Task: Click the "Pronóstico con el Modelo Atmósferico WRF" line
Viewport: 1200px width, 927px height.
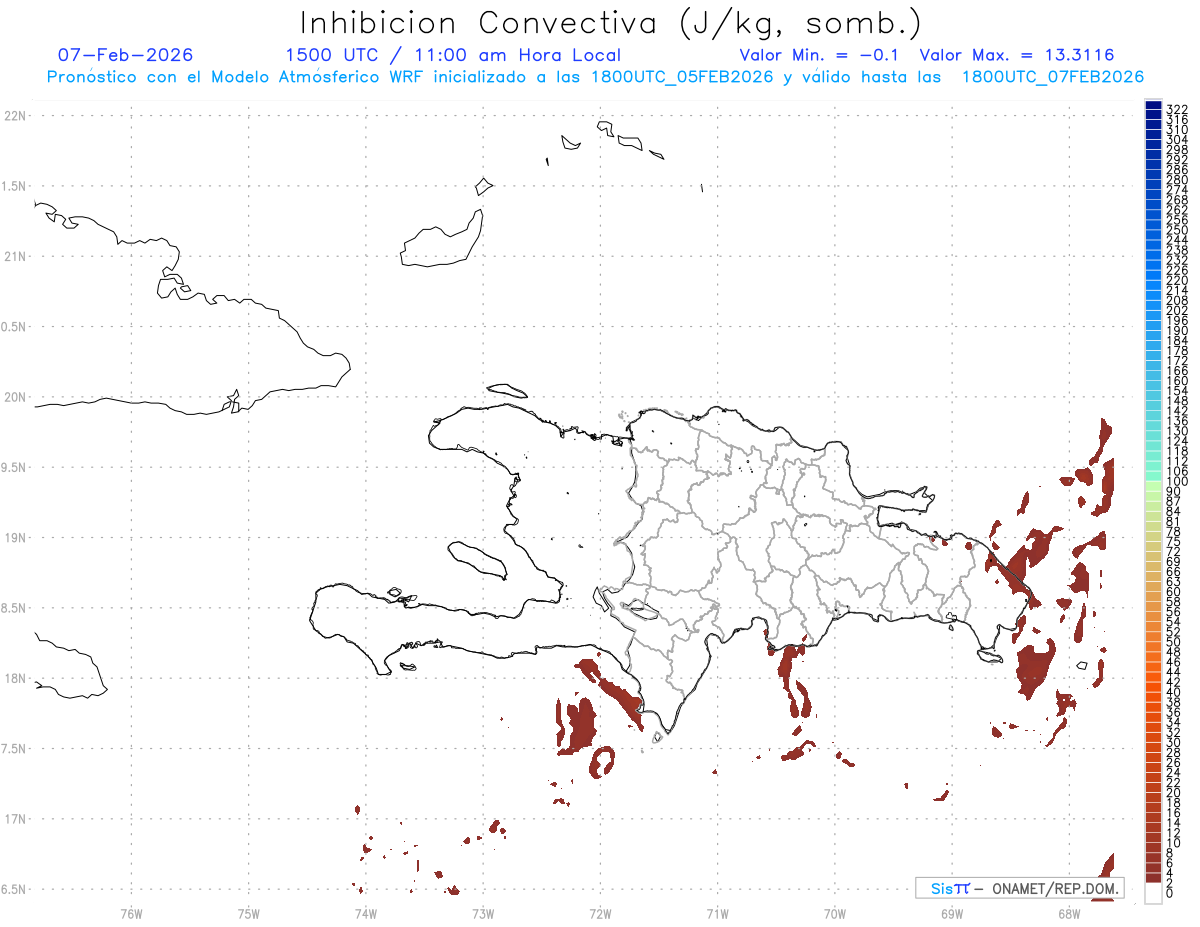Action: (x=595, y=77)
